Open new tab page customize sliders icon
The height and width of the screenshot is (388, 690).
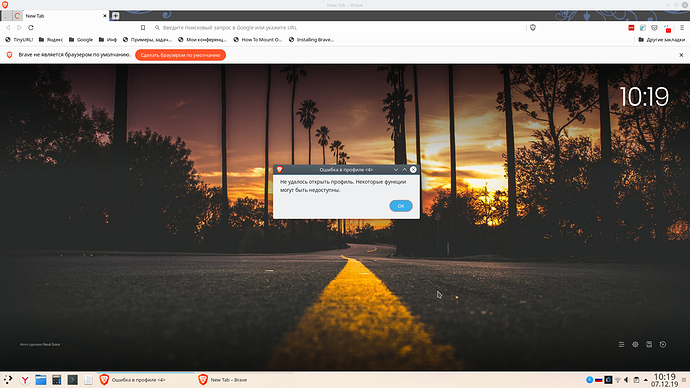pyautogui.click(x=621, y=344)
